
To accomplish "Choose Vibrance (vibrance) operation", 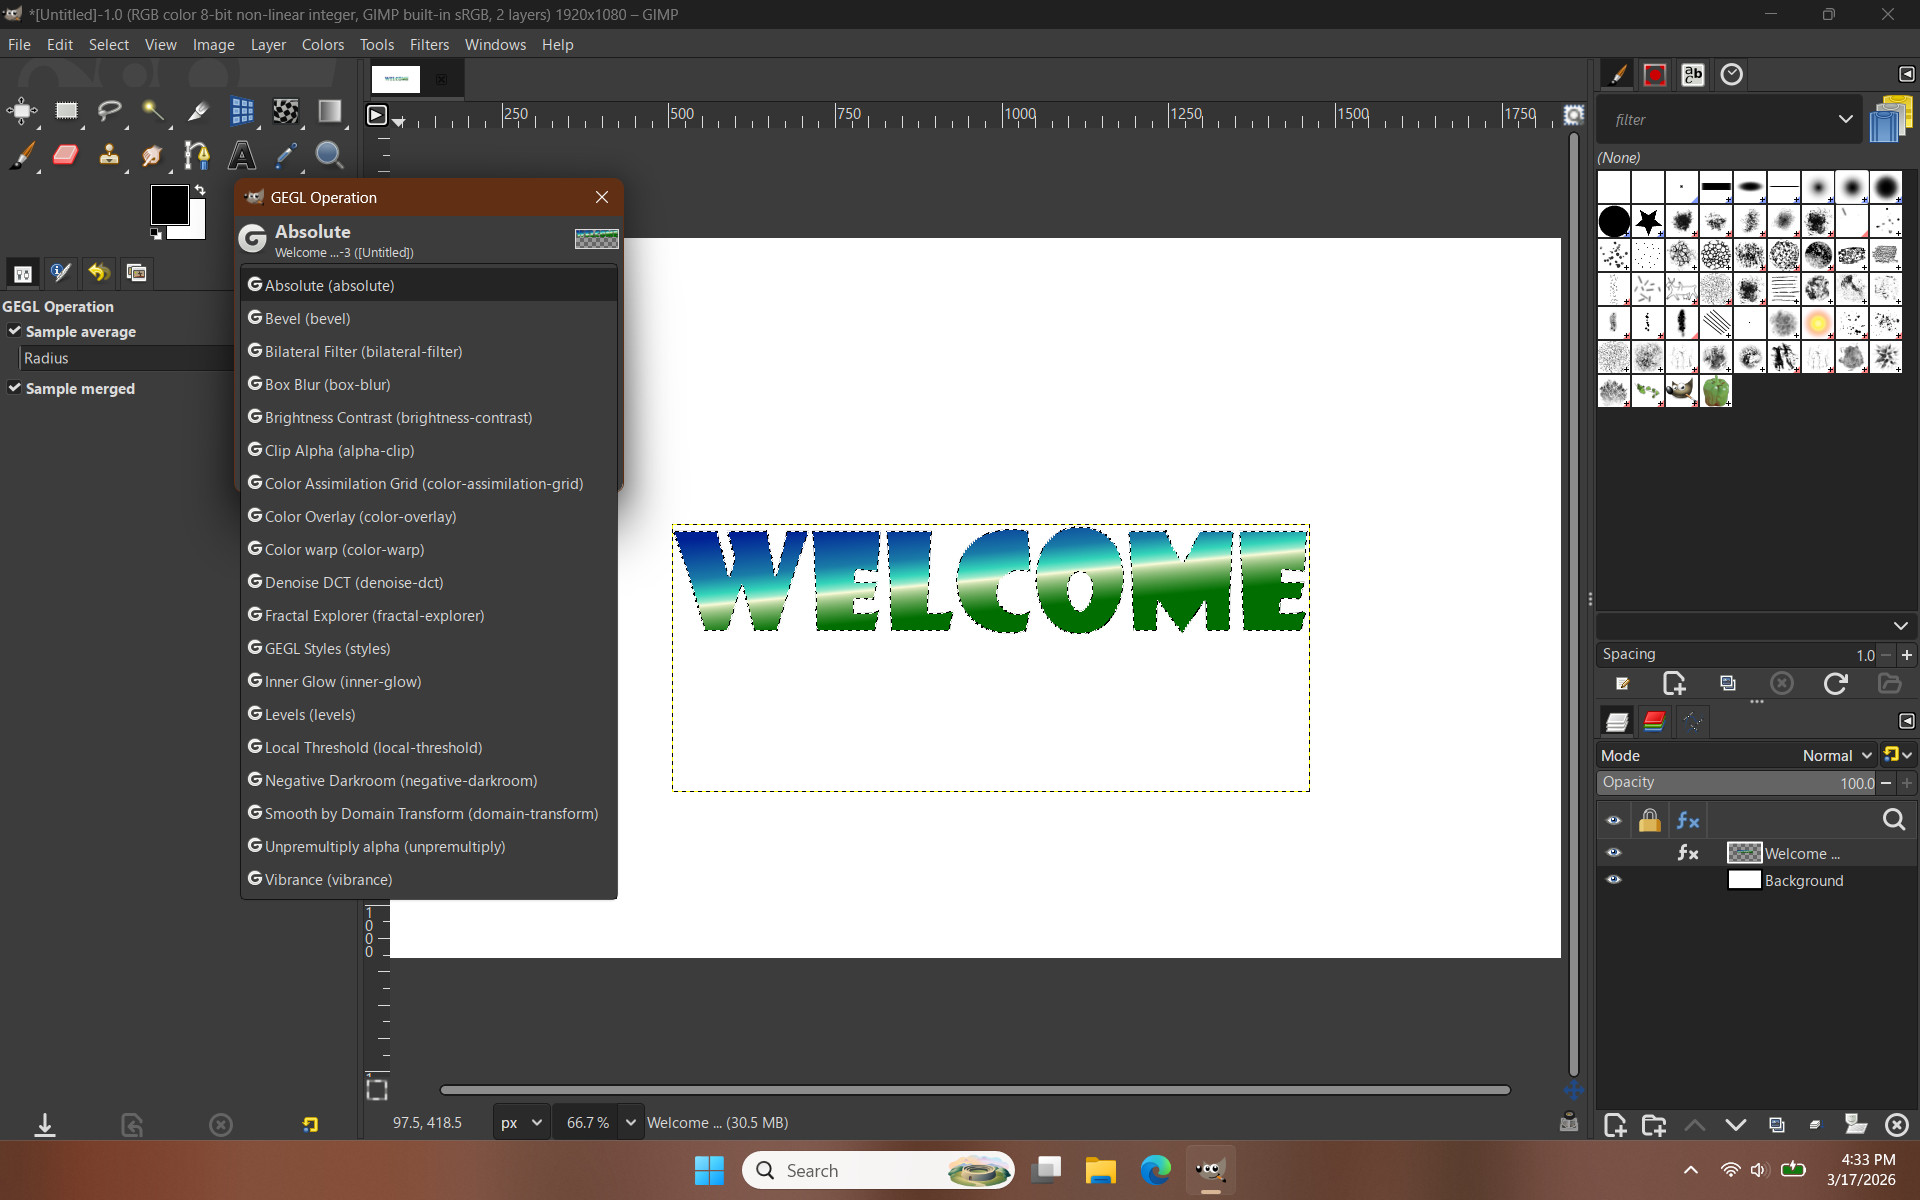I will point(429,879).
